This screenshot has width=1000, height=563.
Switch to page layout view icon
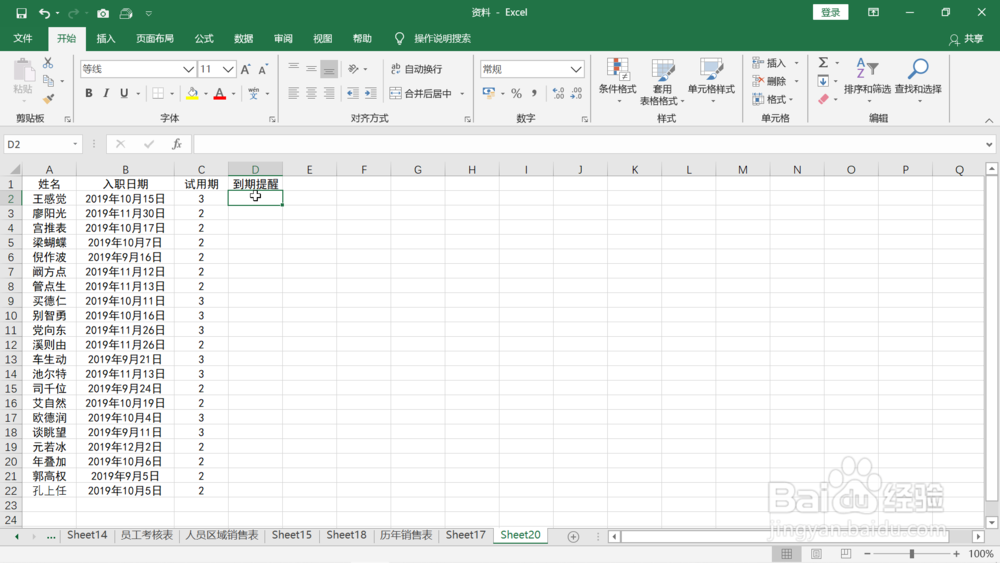tap(816, 553)
